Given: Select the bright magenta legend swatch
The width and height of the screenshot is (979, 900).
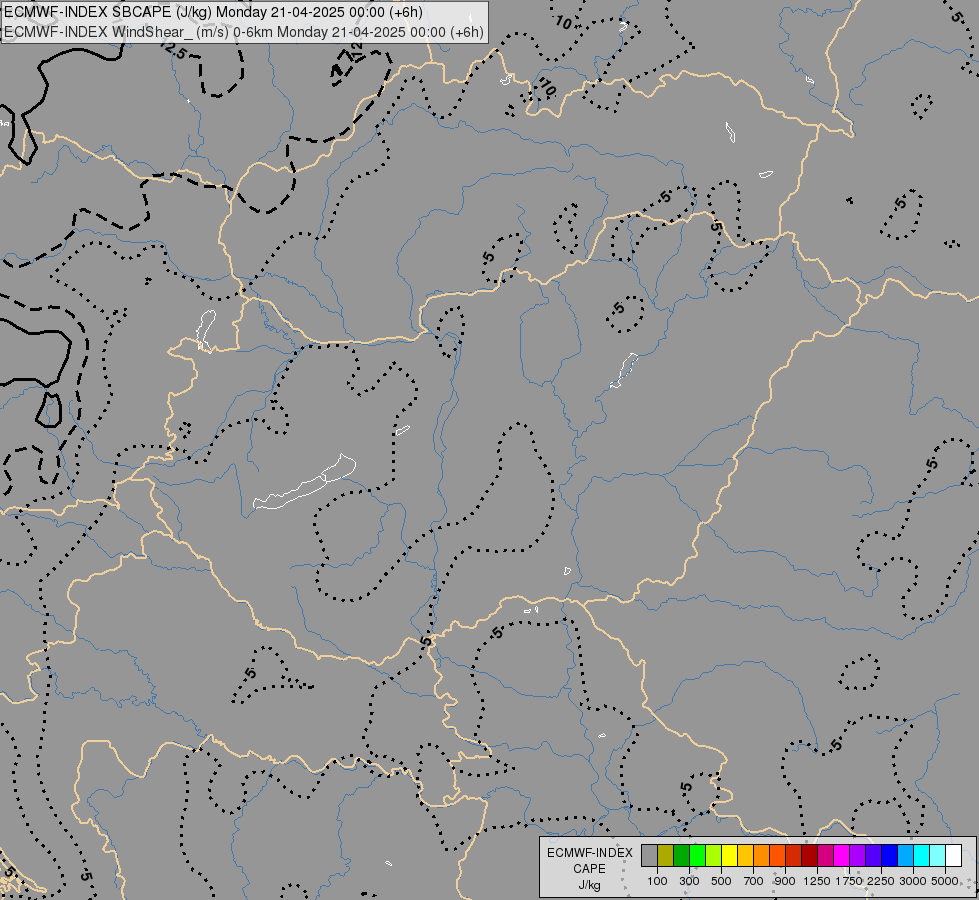Looking at the screenshot, I should pyautogui.click(x=842, y=856).
